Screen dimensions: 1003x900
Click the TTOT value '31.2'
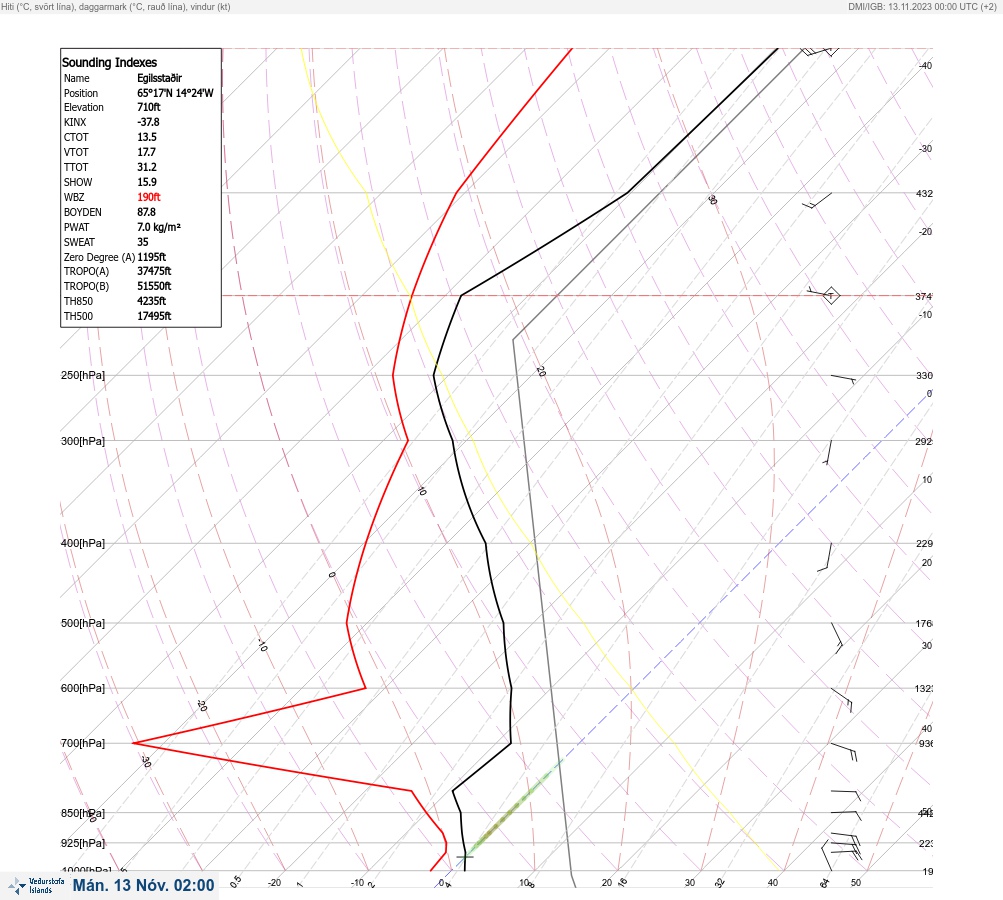point(146,167)
